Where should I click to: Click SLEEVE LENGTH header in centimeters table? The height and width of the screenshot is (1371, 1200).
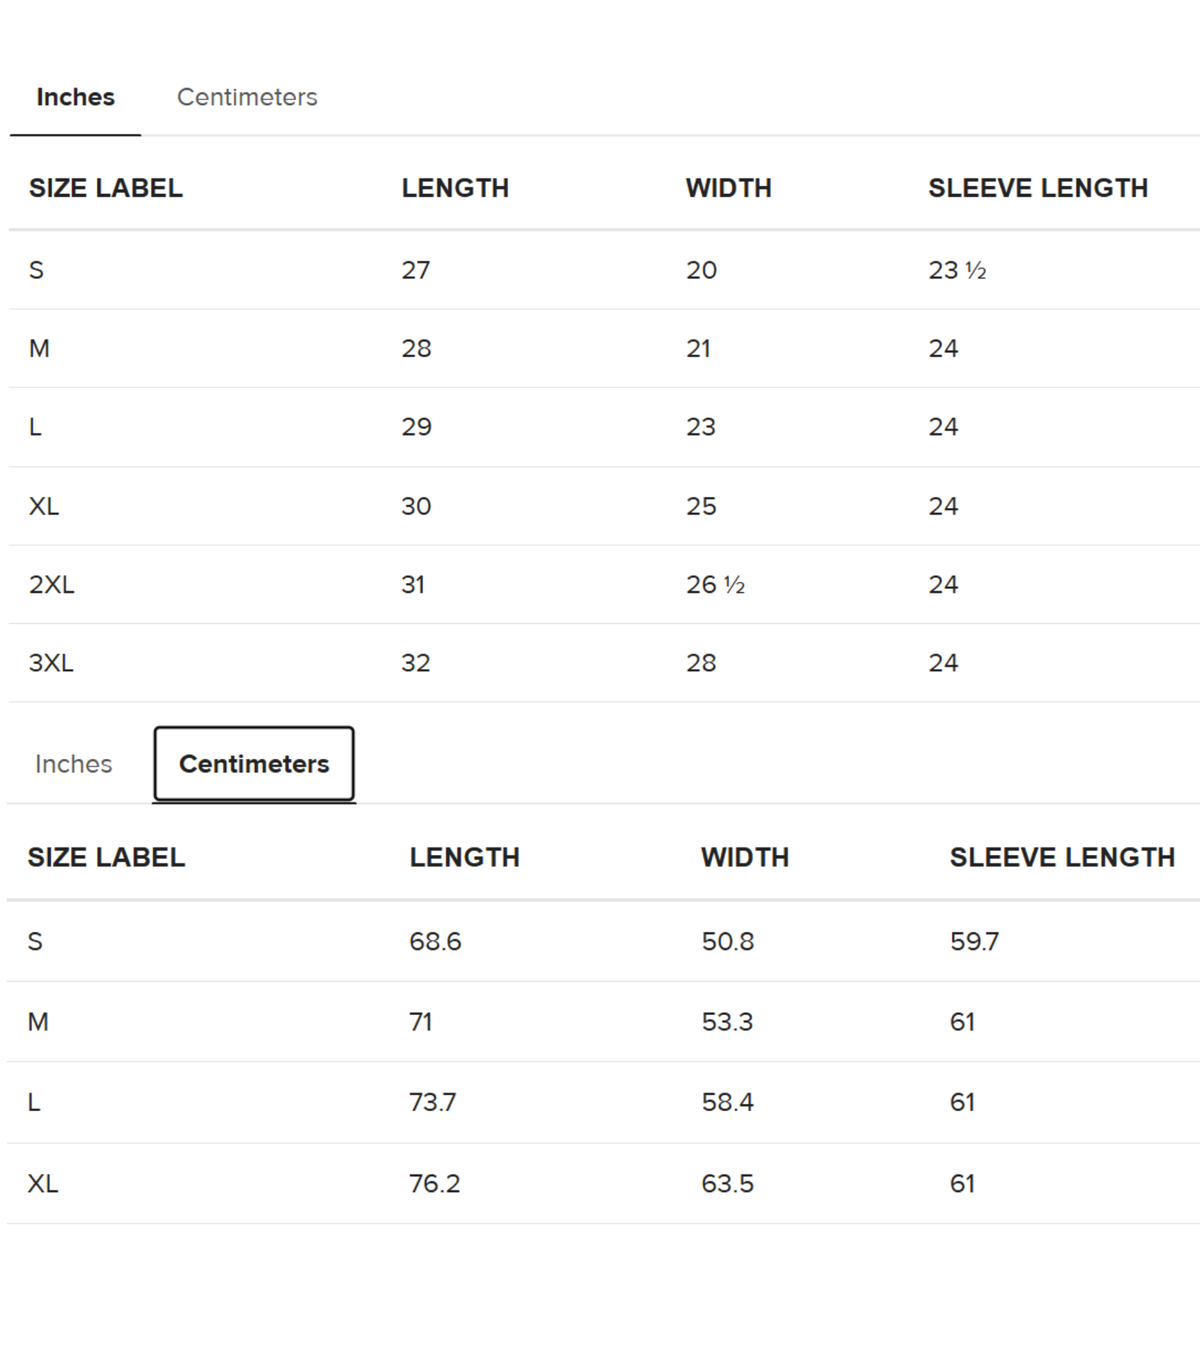pos(1062,857)
